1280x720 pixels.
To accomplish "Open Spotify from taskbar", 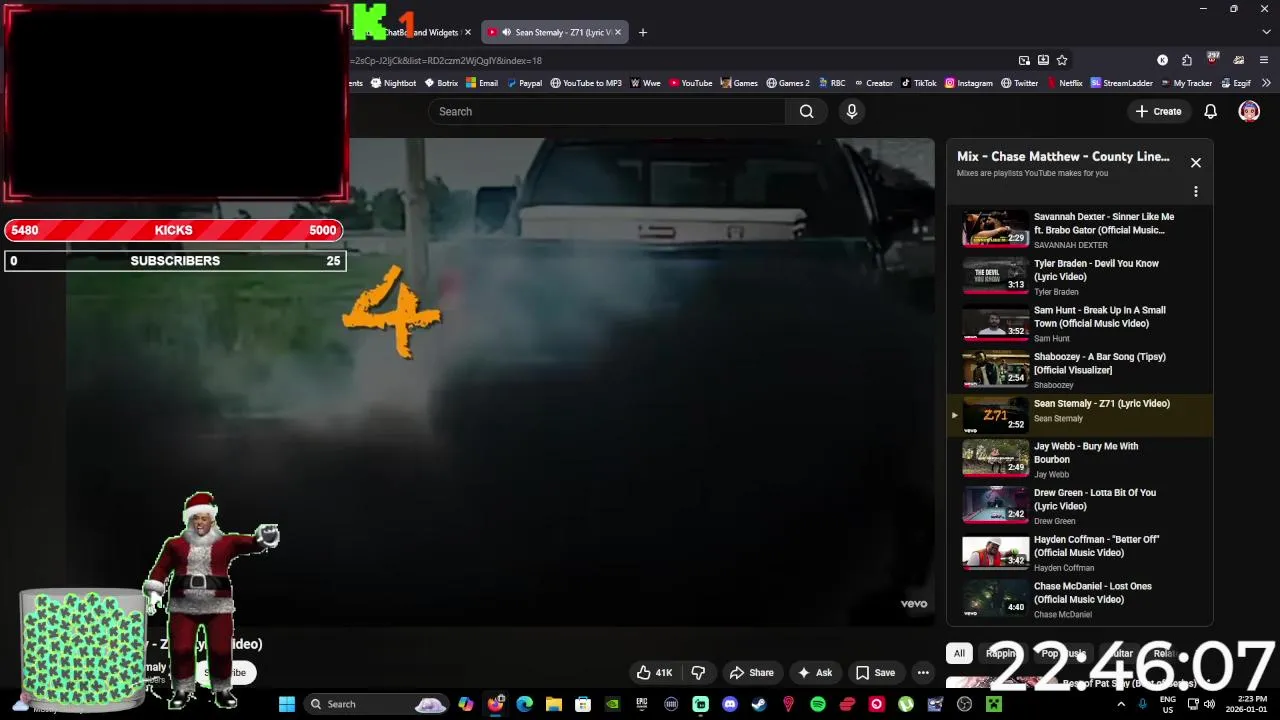I will [818, 704].
